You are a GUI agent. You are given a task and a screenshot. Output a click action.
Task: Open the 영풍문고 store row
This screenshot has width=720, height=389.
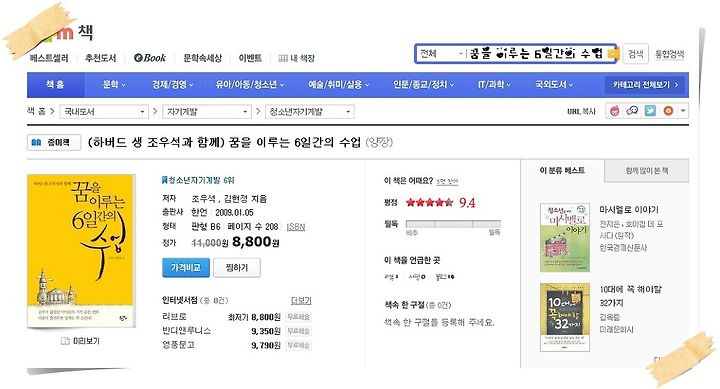pos(236,345)
